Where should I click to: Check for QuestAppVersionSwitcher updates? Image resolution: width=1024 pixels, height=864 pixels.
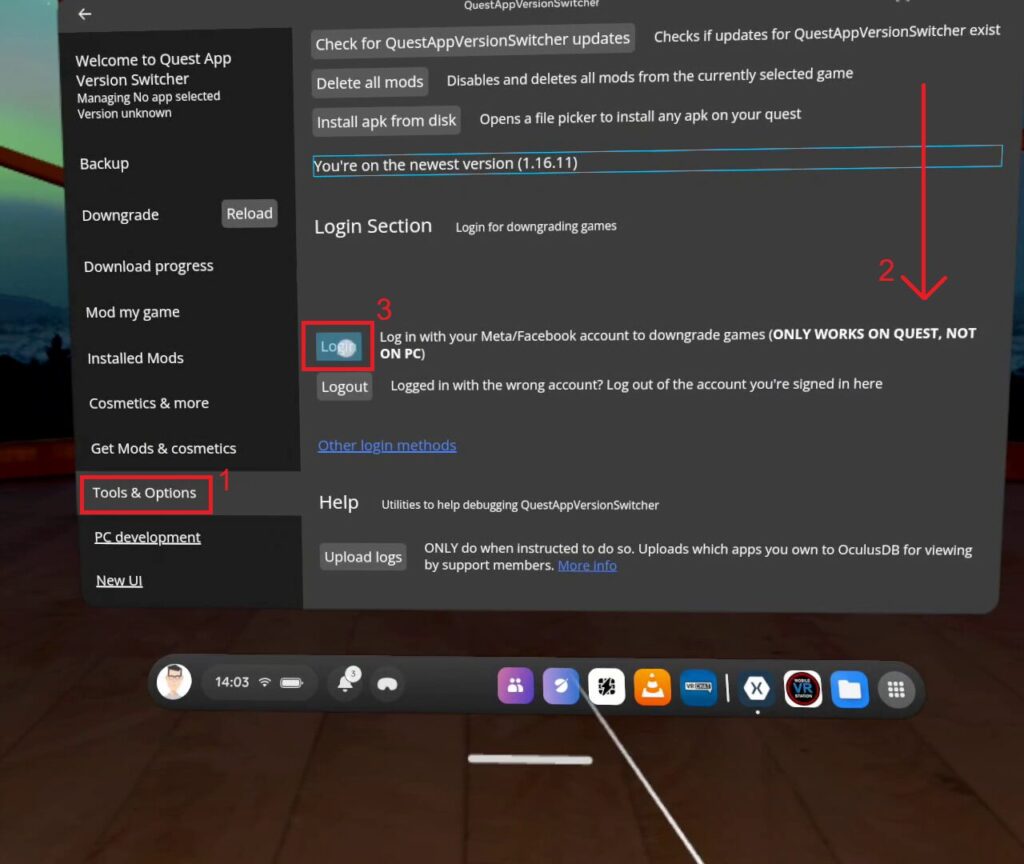473,42
